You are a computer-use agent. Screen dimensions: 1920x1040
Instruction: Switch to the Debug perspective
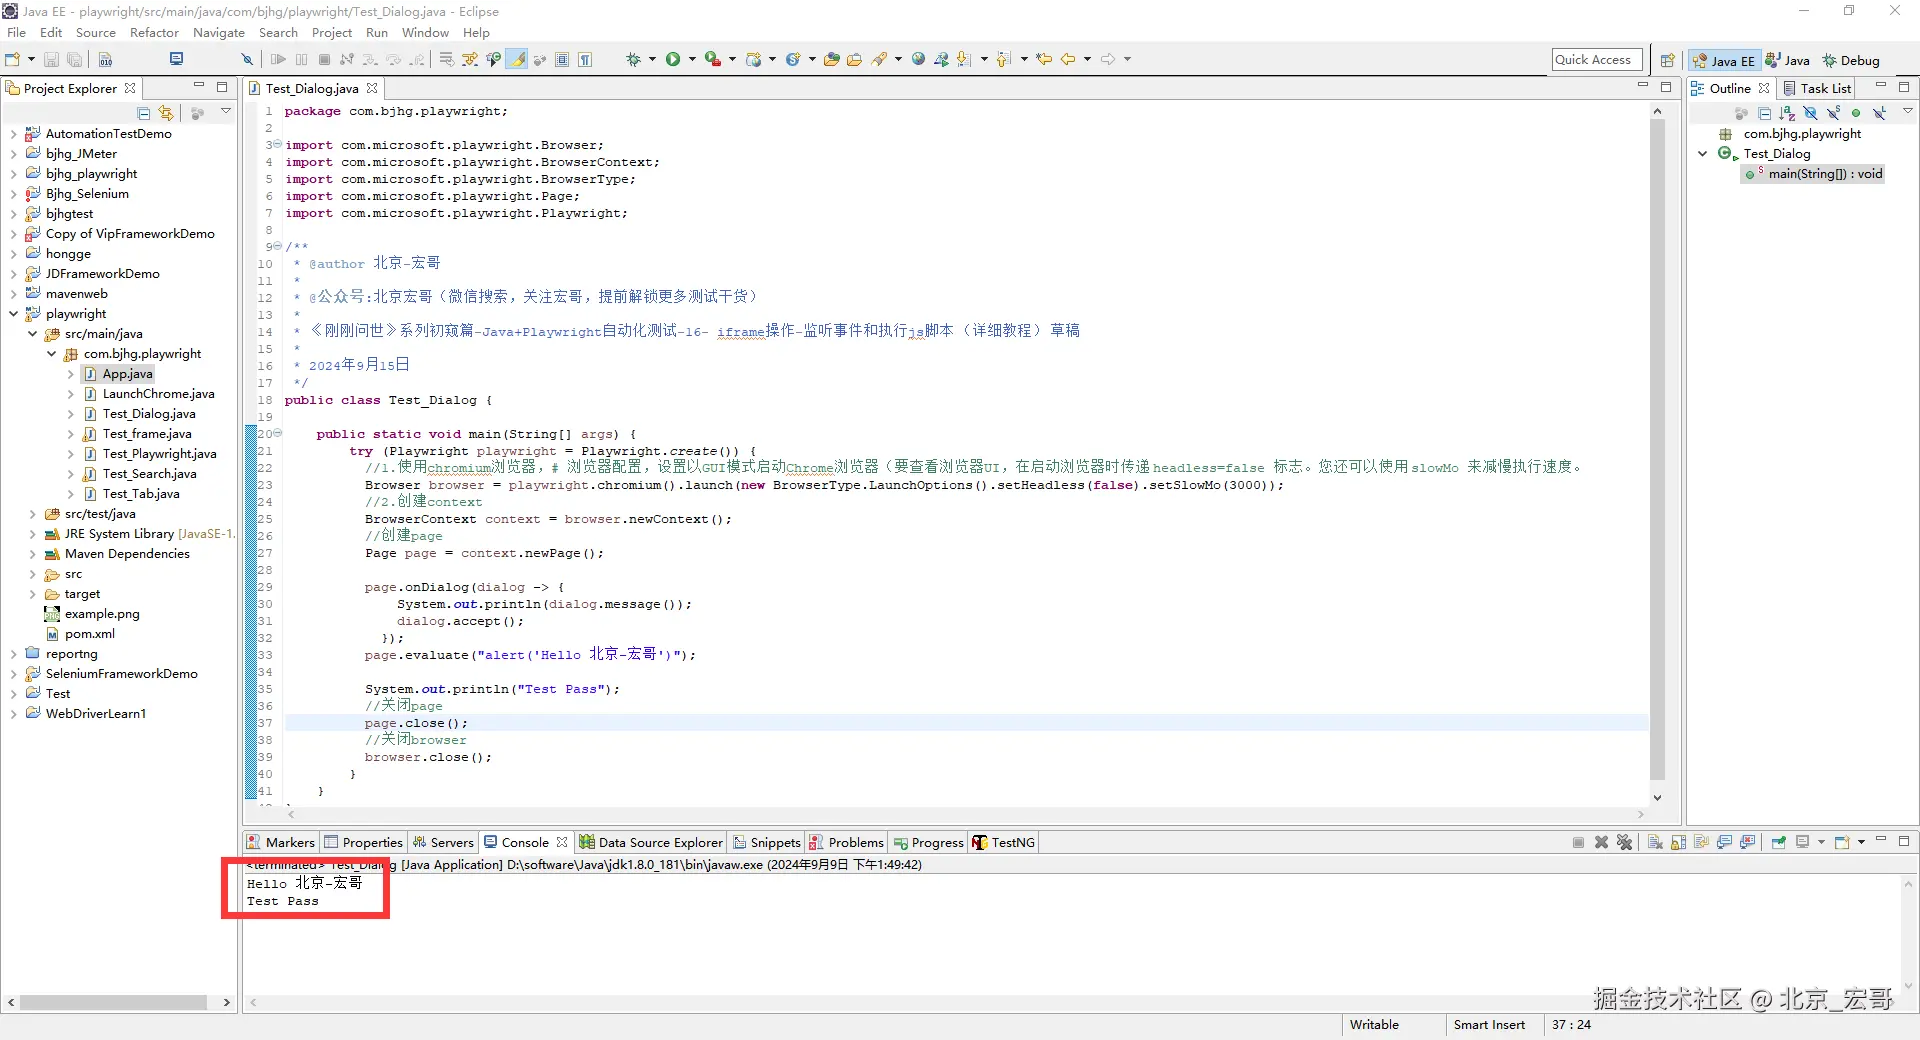pos(1850,60)
